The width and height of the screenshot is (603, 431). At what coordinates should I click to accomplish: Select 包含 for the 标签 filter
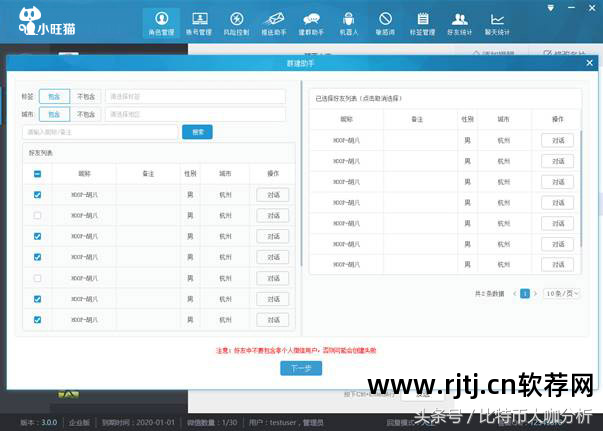point(54,97)
